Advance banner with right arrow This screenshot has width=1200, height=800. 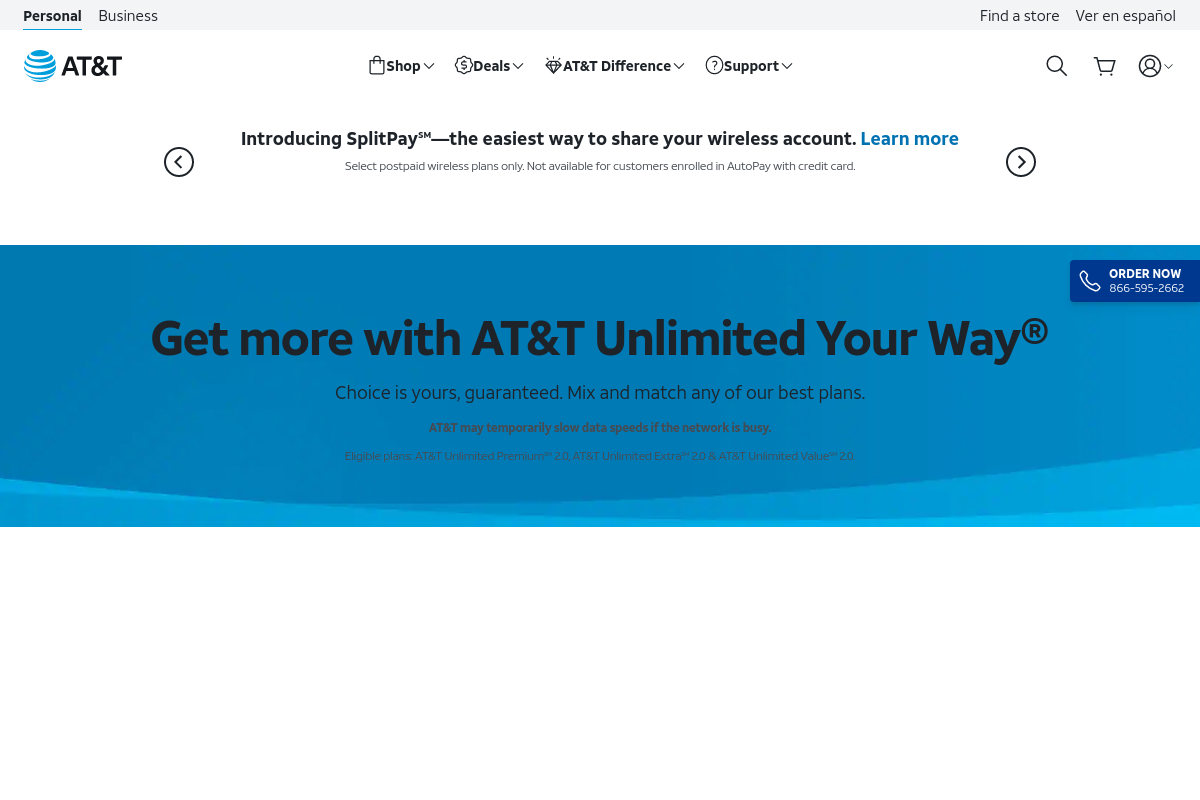(1021, 162)
